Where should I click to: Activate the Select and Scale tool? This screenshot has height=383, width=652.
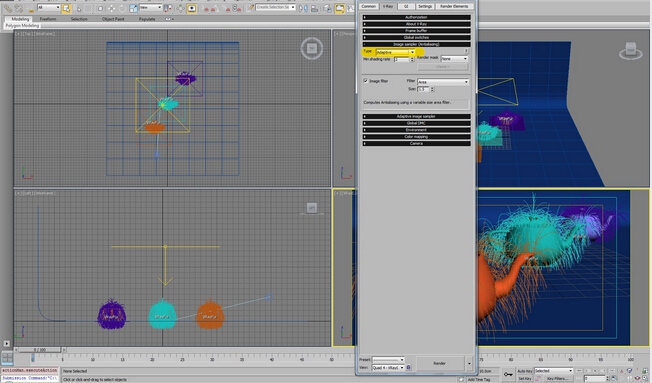coord(133,8)
